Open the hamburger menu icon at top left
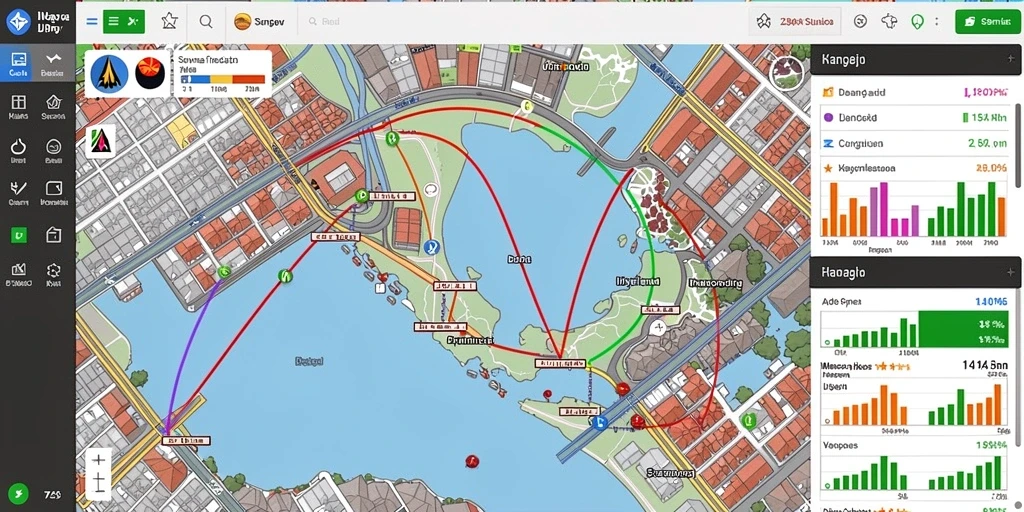Screen dimensions: 1024x512 pyautogui.click(x=91, y=22)
